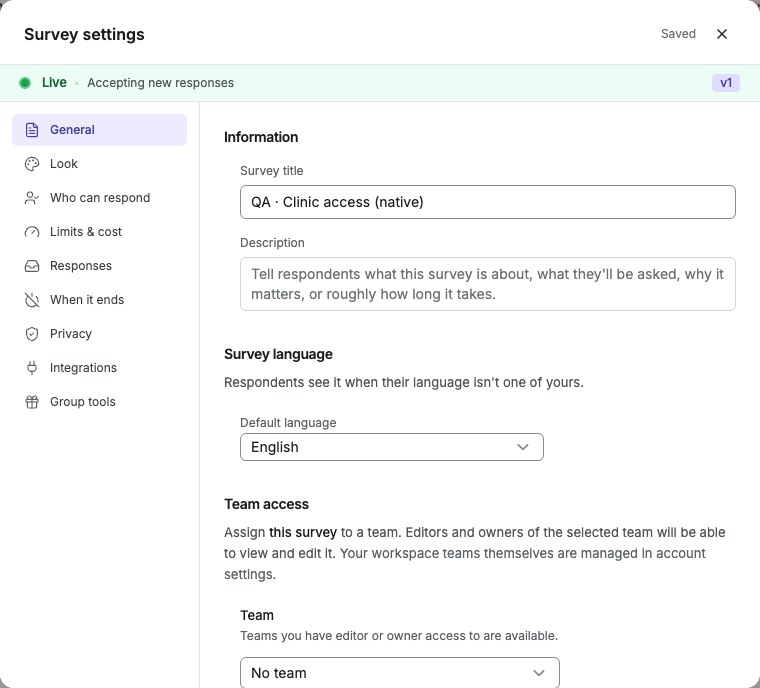Image resolution: width=760 pixels, height=688 pixels.
Task: Click 'Teams you have editor' helper text
Action: pos(399,636)
